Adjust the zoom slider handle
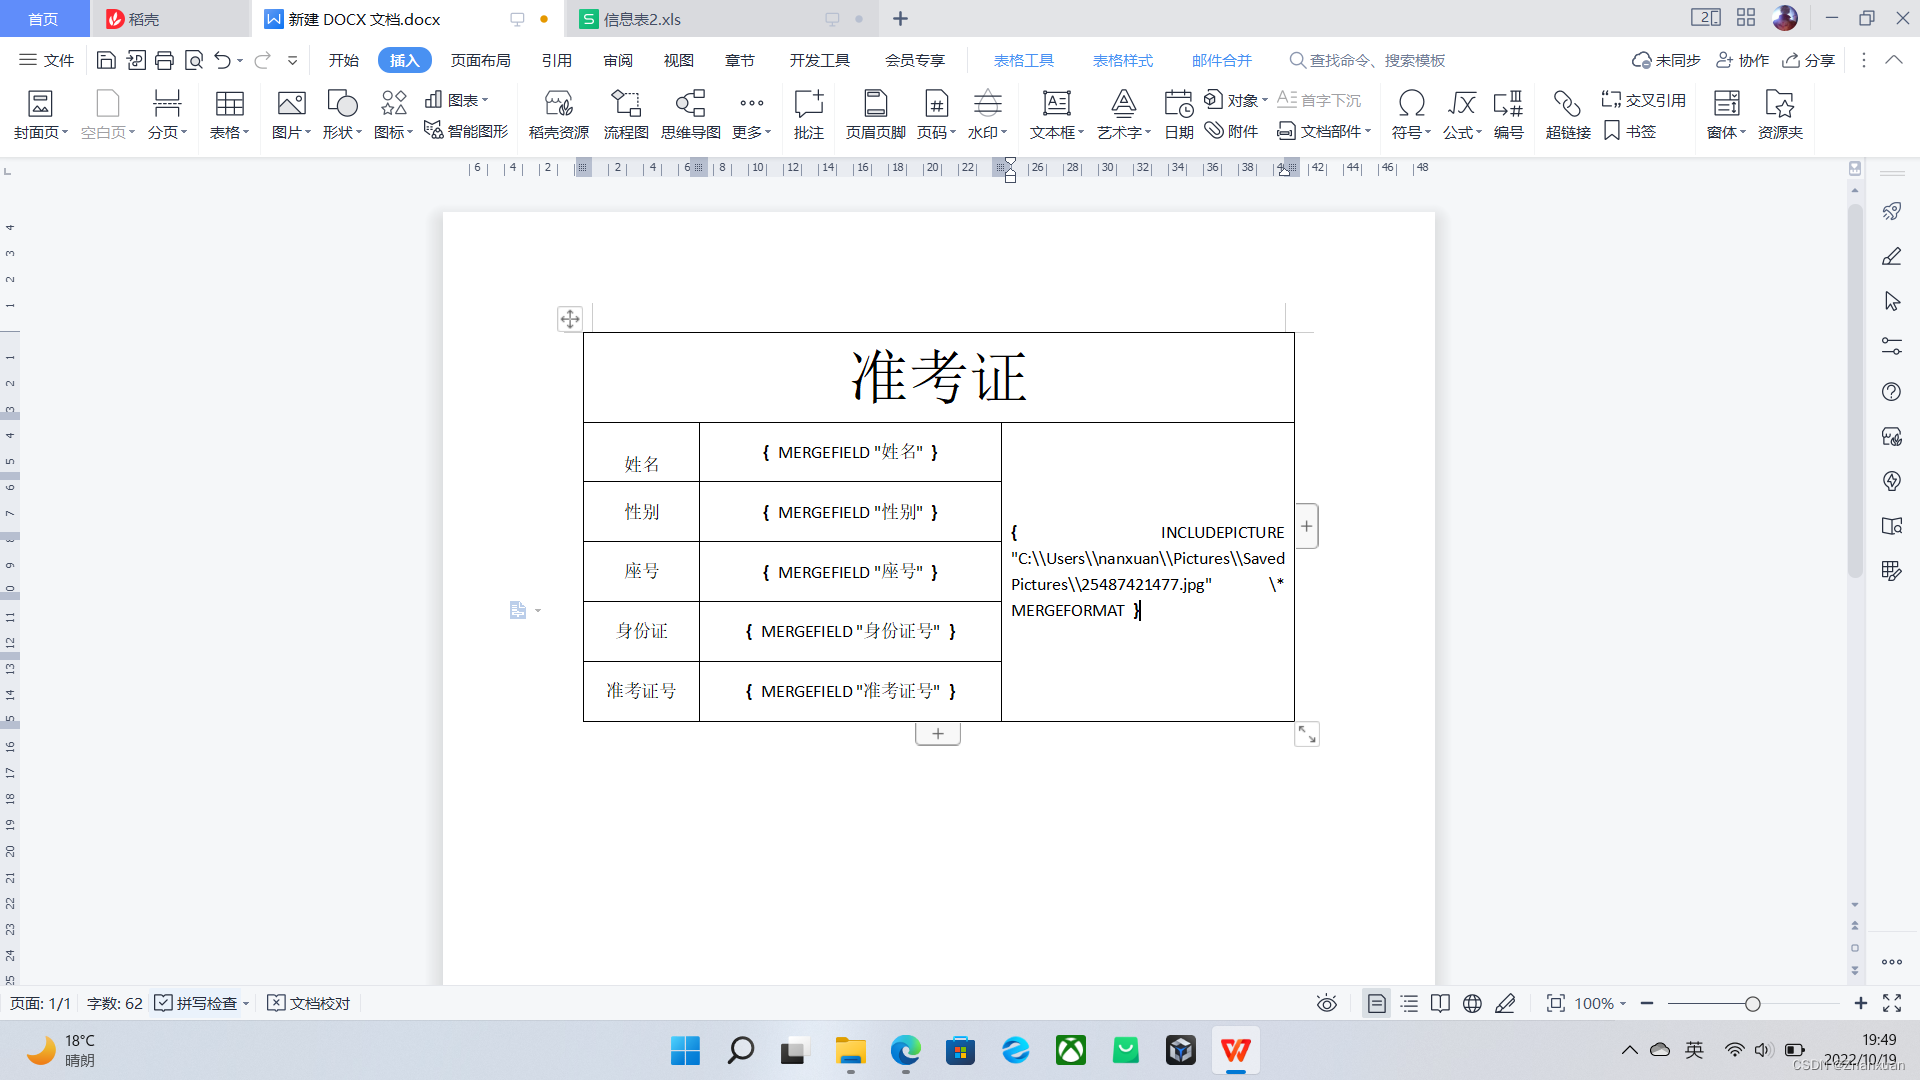This screenshot has width=1920, height=1080. (1752, 1003)
